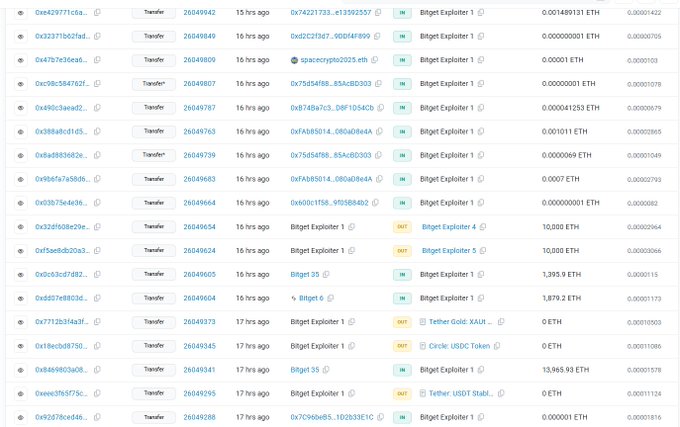
Task: Copy the Circle: USDC Token address
Action: pos(497,346)
